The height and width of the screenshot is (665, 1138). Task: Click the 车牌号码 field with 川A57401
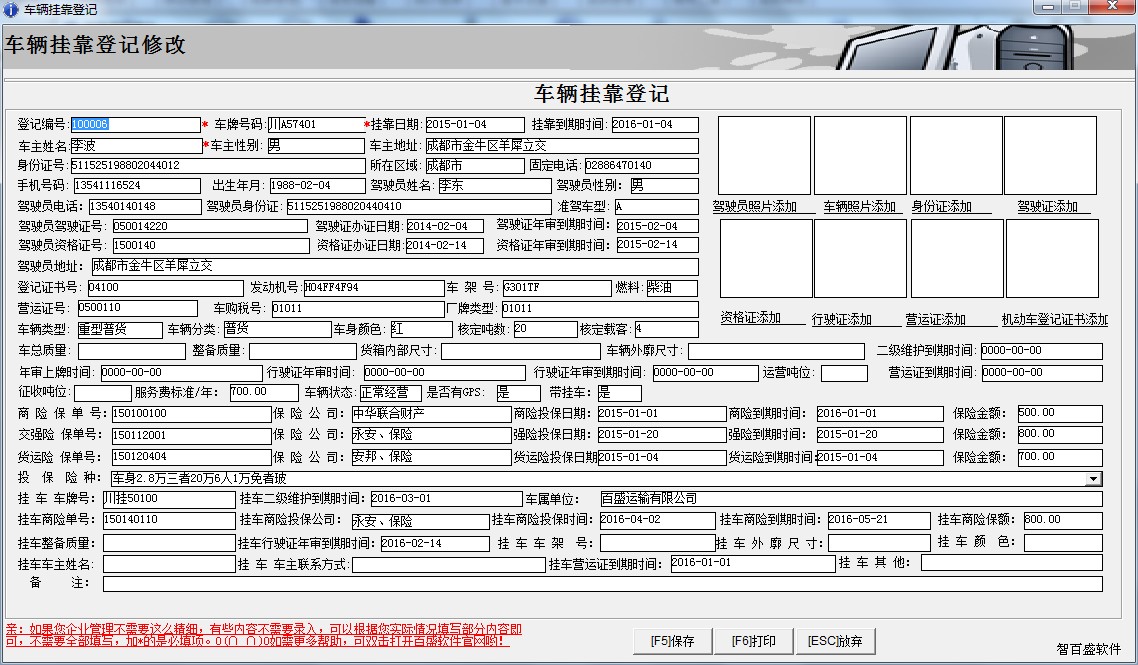[x=316, y=125]
